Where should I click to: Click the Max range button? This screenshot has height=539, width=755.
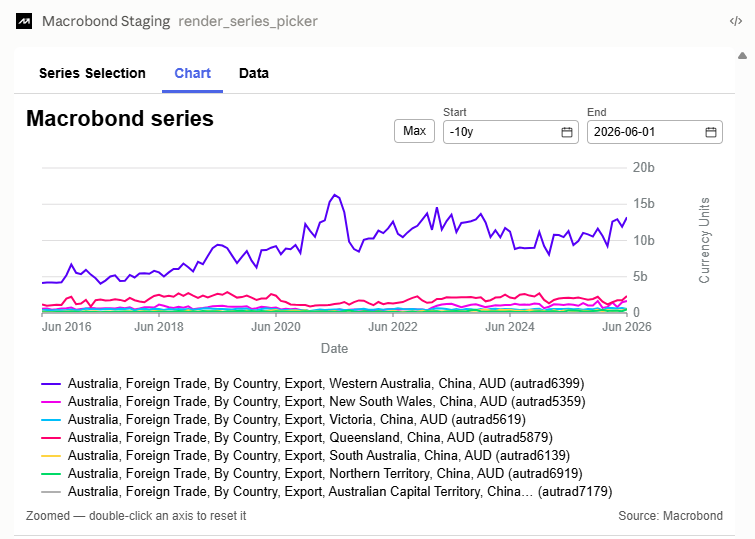[x=415, y=131]
